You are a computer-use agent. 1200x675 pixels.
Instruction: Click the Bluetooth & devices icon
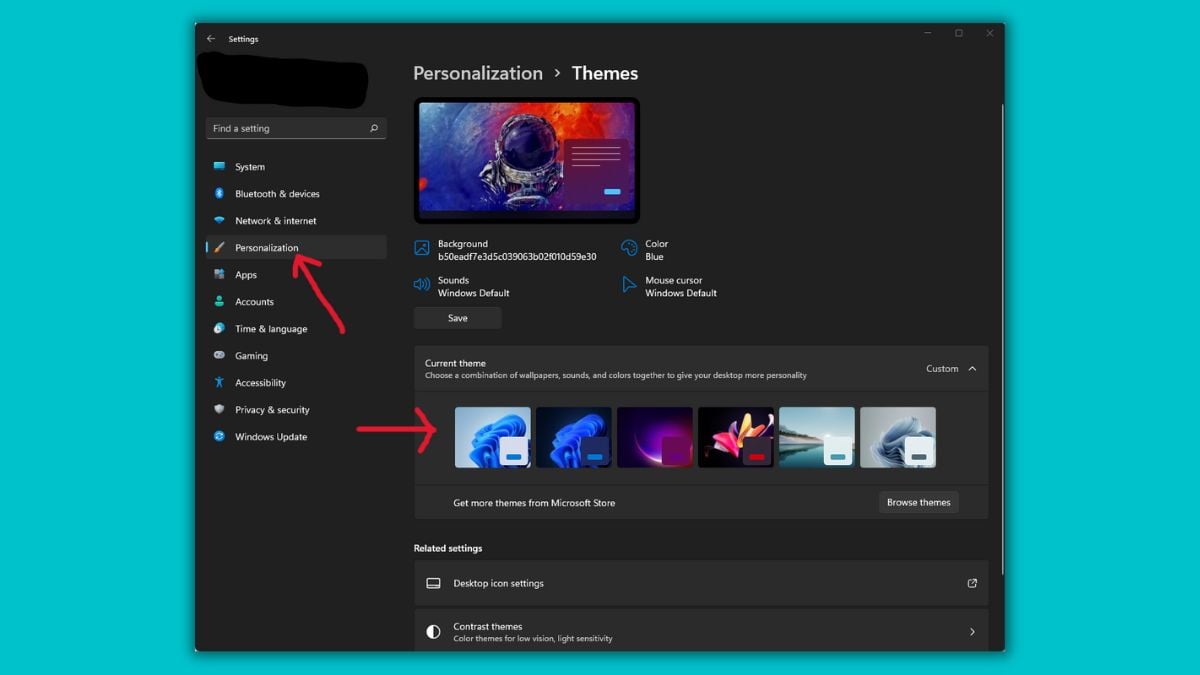[219, 193]
